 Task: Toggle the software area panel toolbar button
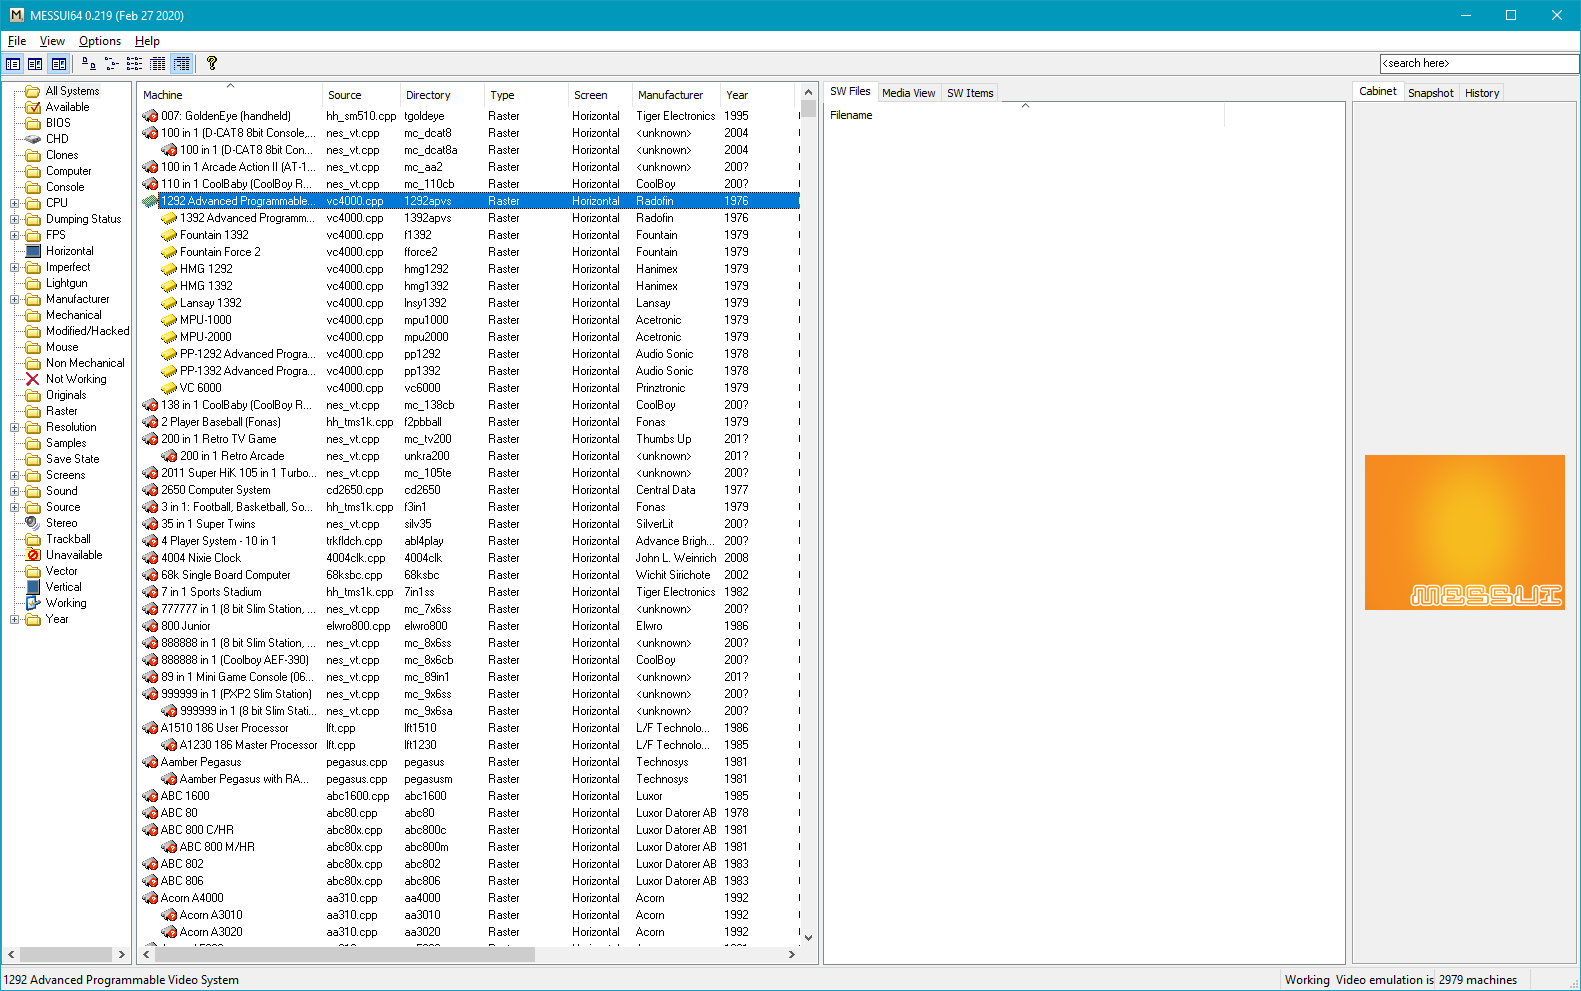pyautogui.click(x=35, y=63)
